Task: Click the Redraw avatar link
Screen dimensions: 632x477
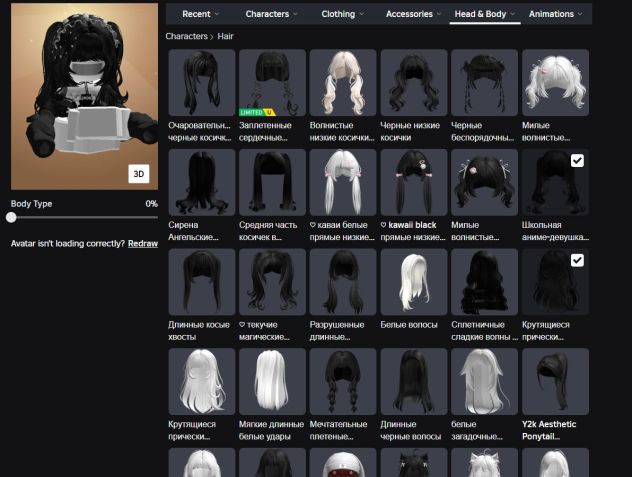Action: click(x=143, y=244)
